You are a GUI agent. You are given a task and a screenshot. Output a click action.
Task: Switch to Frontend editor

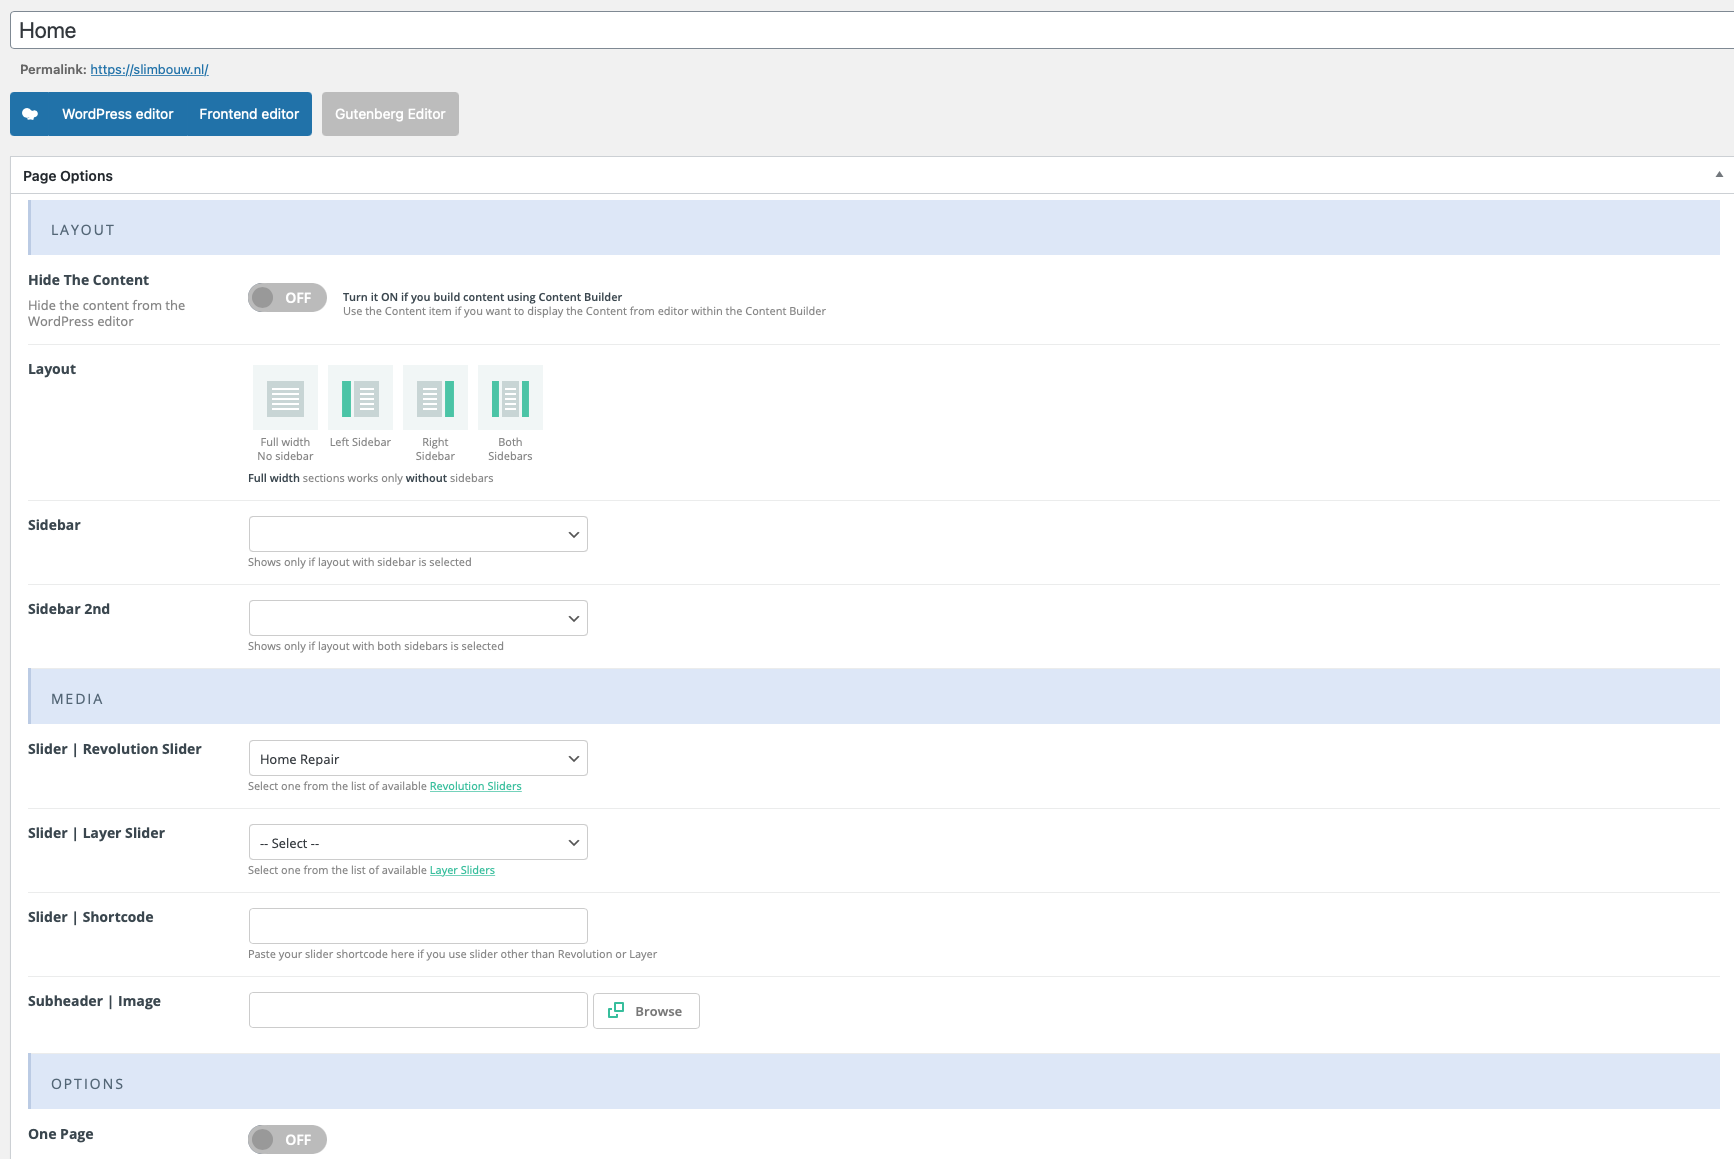click(249, 114)
